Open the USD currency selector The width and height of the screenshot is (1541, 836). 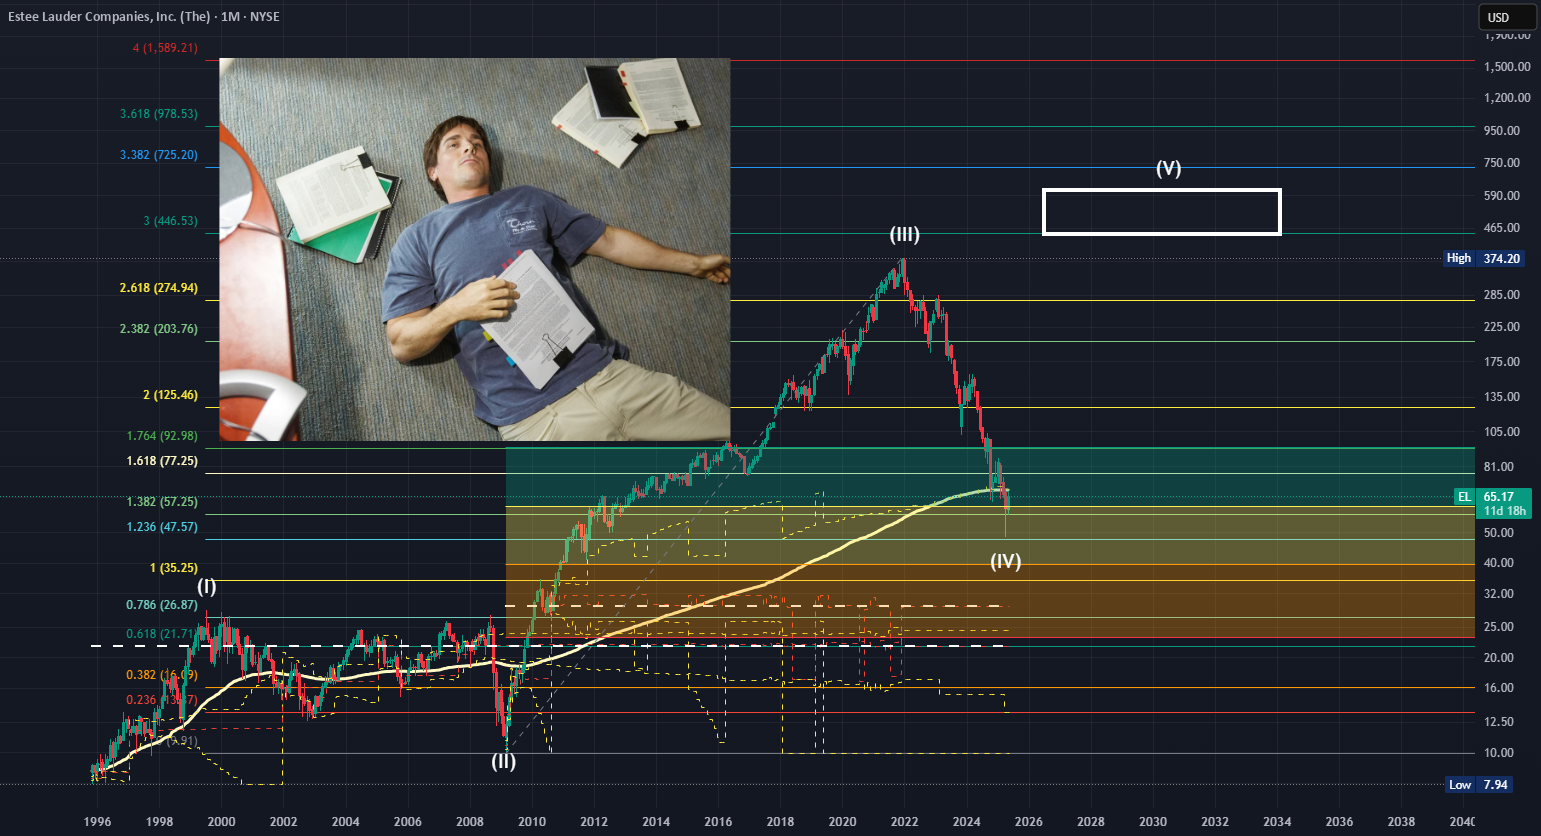[1507, 17]
